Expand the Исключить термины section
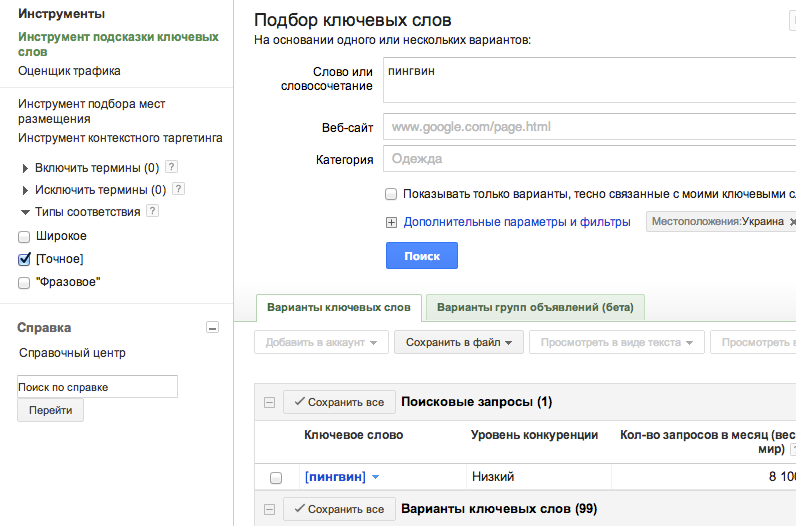Viewport: 796px width, 526px height. pyautogui.click(x=25, y=190)
